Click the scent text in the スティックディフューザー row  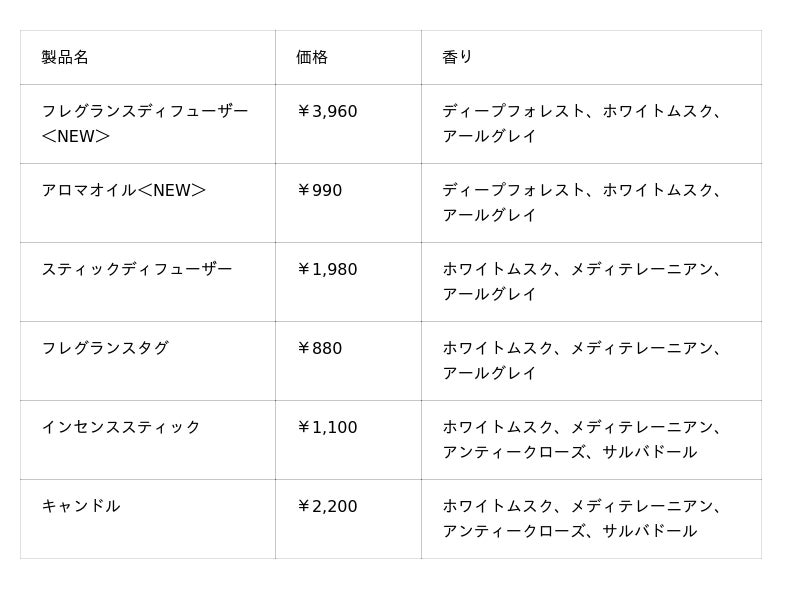(581, 281)
